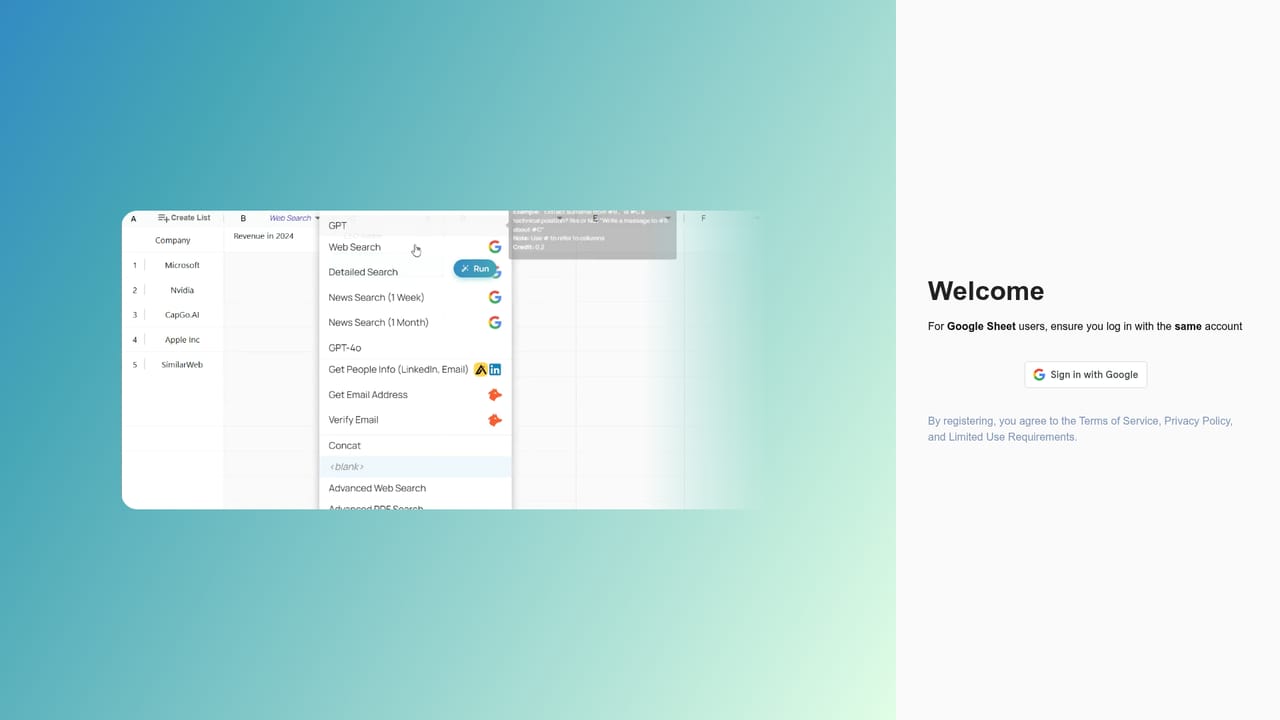Click the yellow icon beside Get People Info
This screenshot has width=1280, height=720.
pyautogui.click(x=481, y=369)
